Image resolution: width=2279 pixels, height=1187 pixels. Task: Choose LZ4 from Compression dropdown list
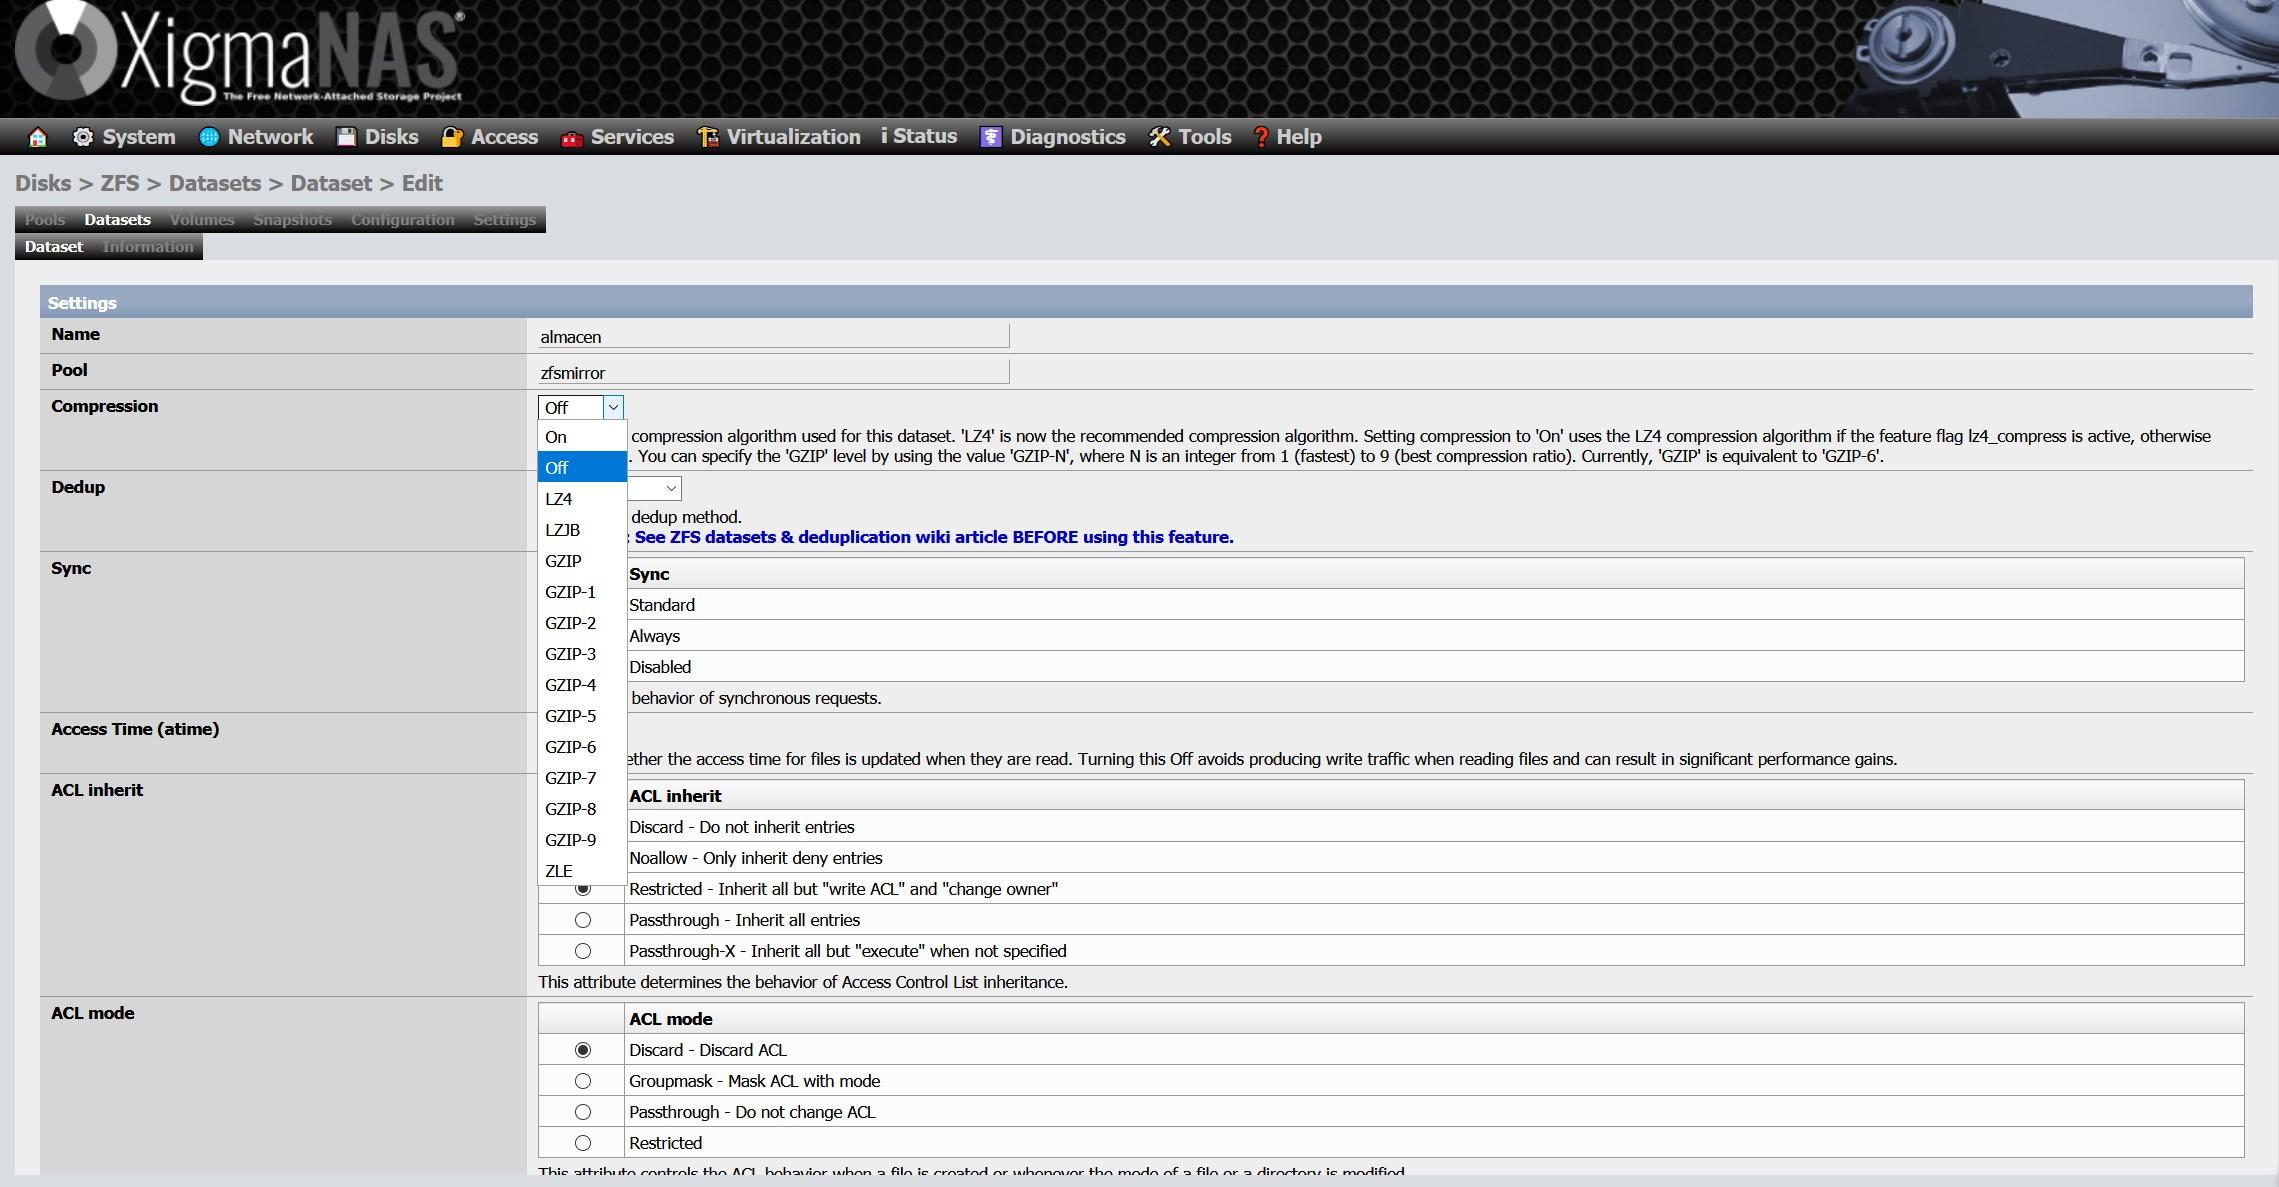tap(559, 499)
